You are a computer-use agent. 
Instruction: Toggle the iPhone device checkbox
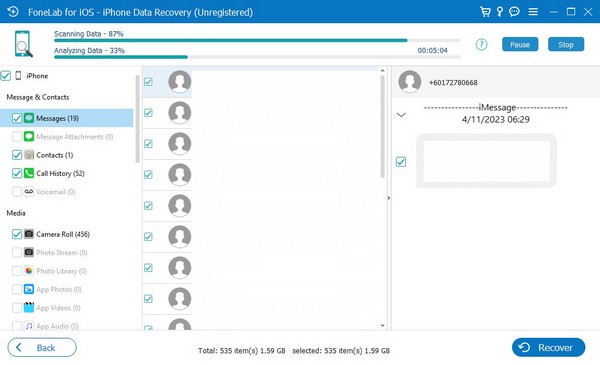tap(6, 76)
